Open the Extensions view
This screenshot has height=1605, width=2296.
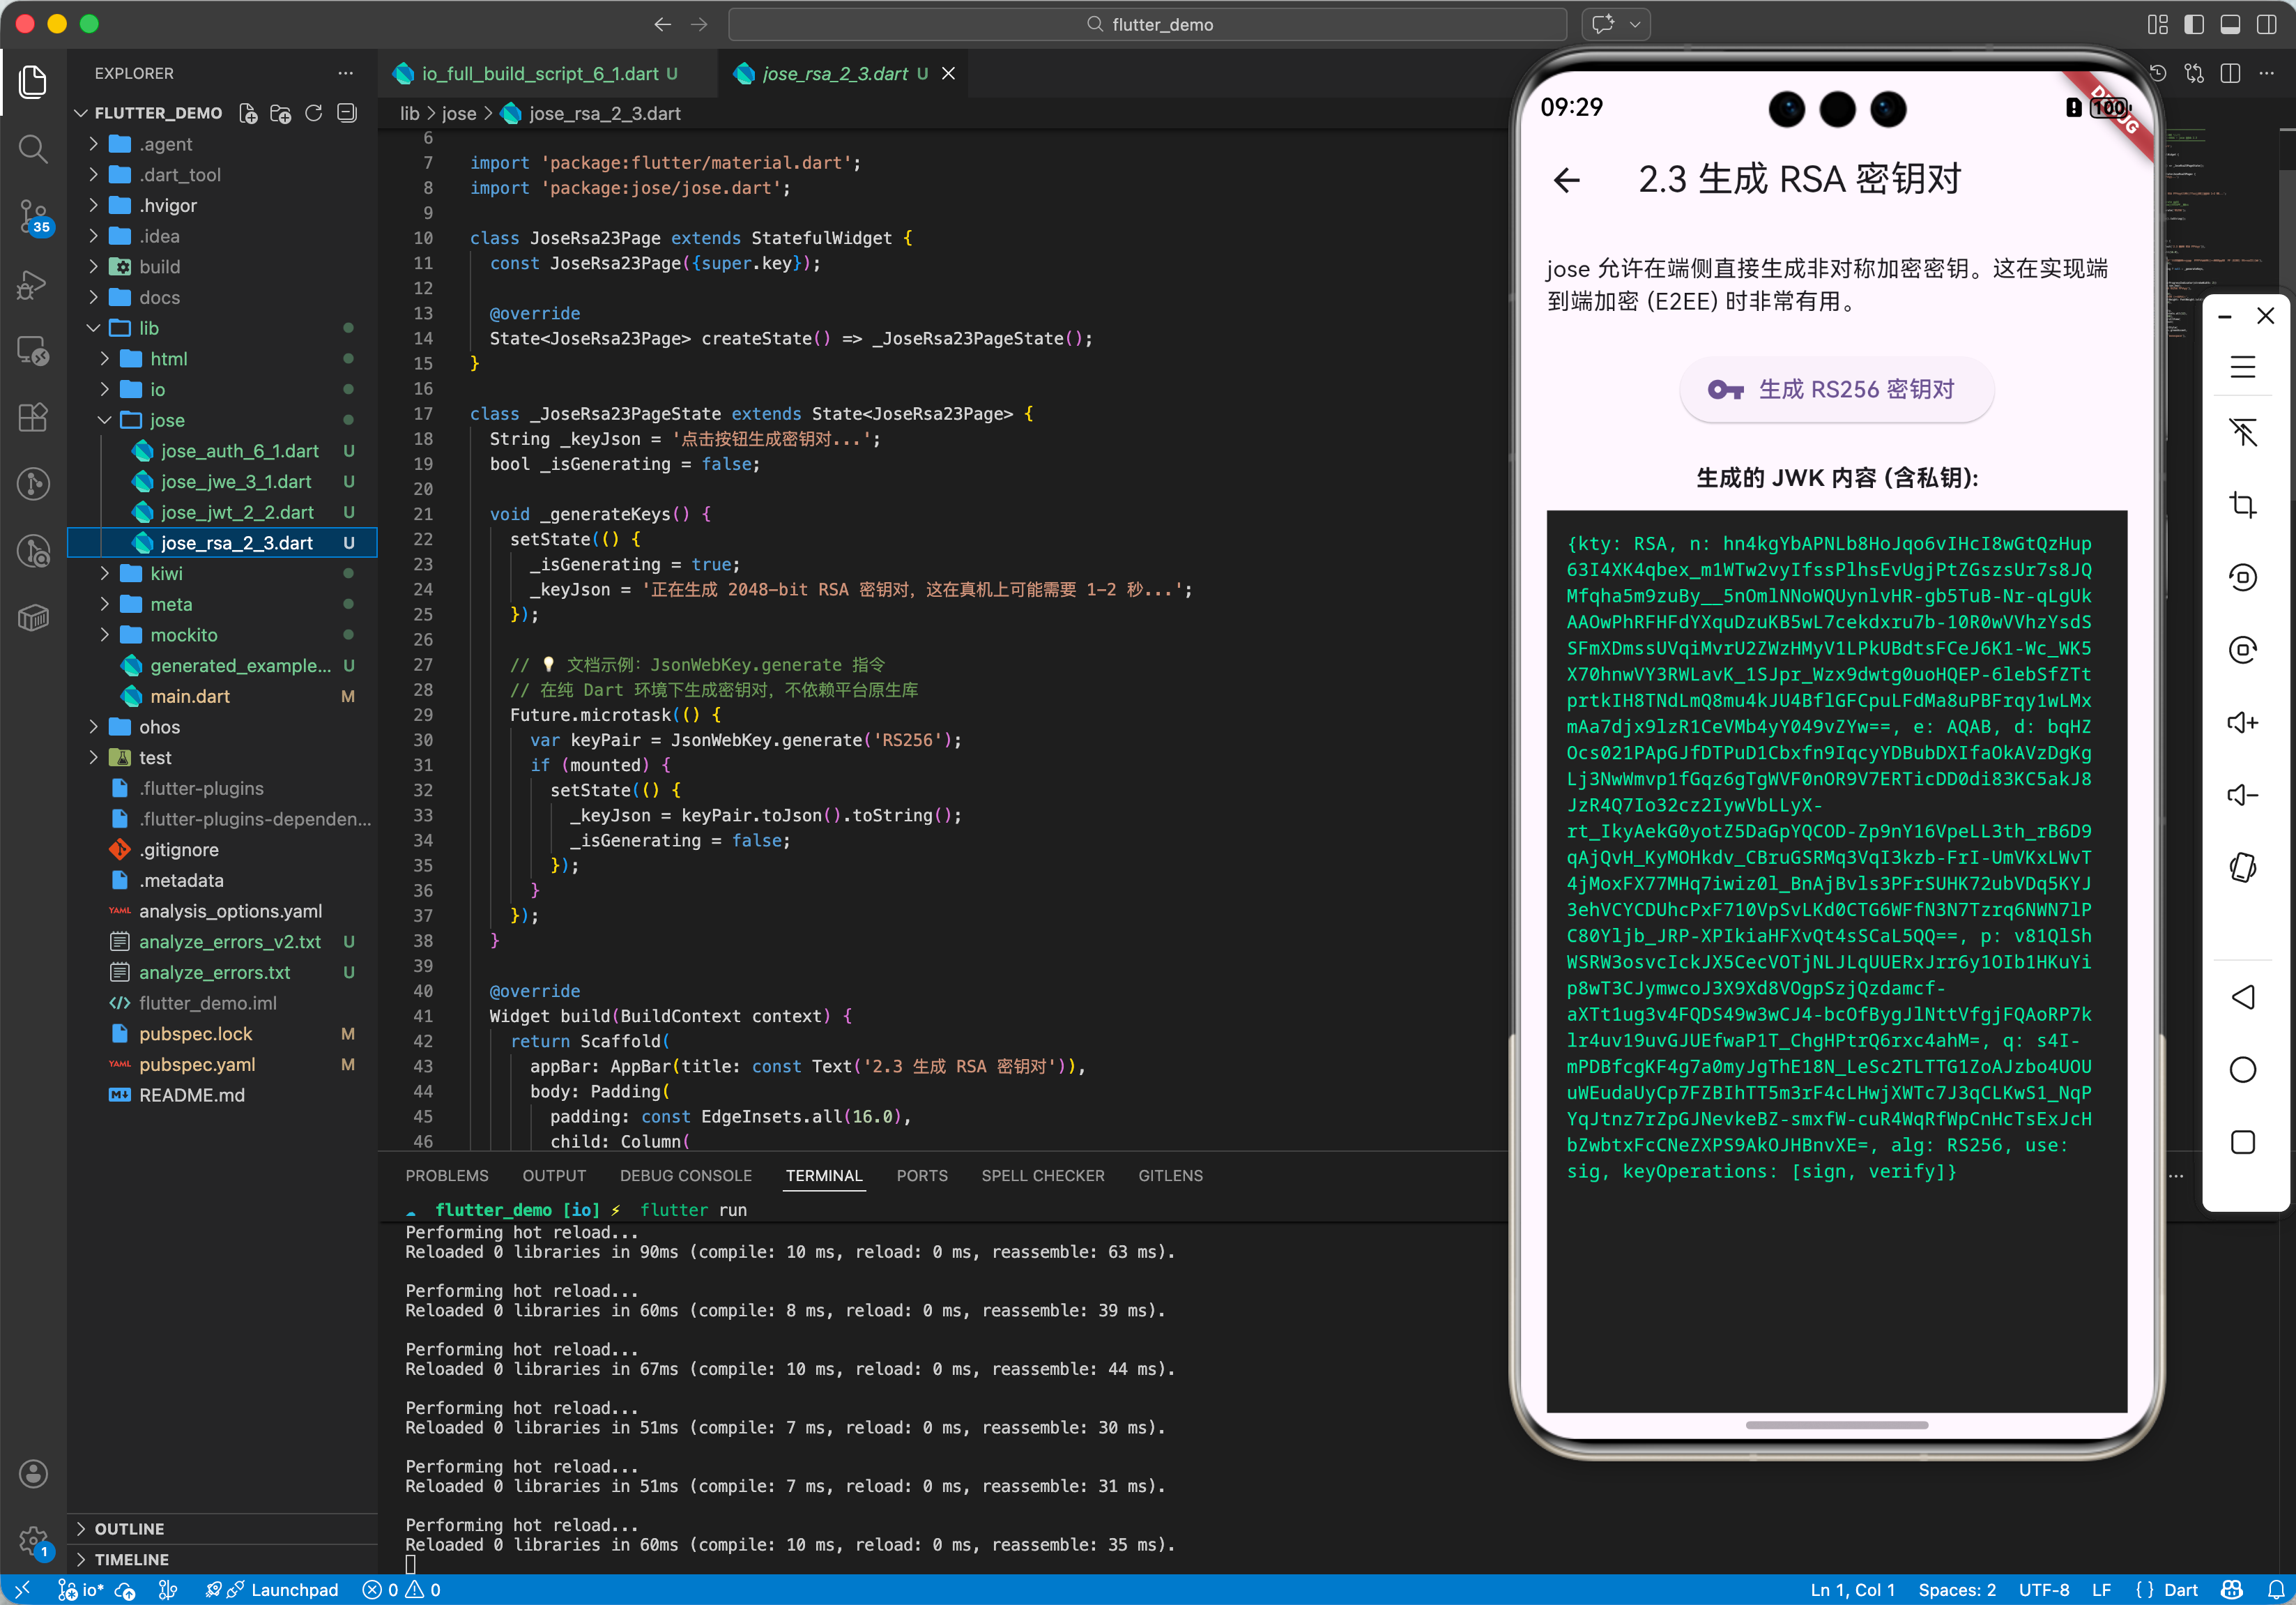point(33,417)
